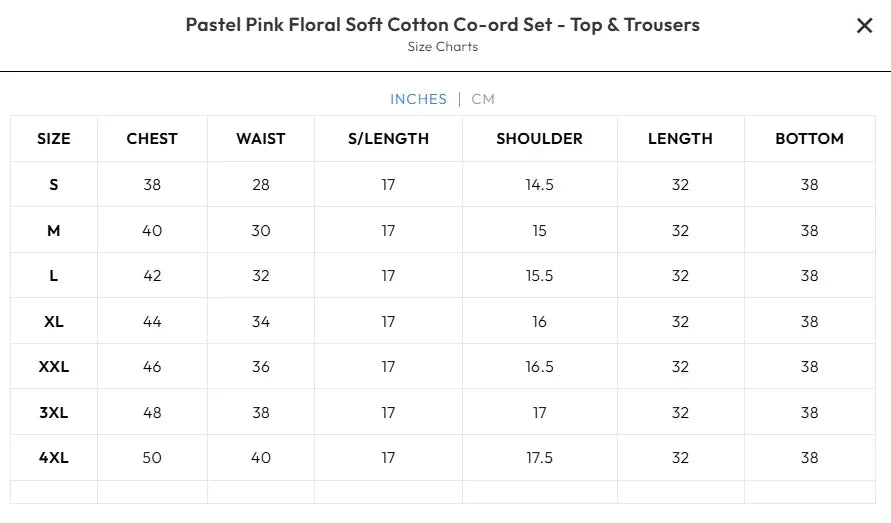Image resolution: width=891 pixels, height=523 pixels.
Task: Click the SHOULDER column header
Action: [x=539, y=139]
